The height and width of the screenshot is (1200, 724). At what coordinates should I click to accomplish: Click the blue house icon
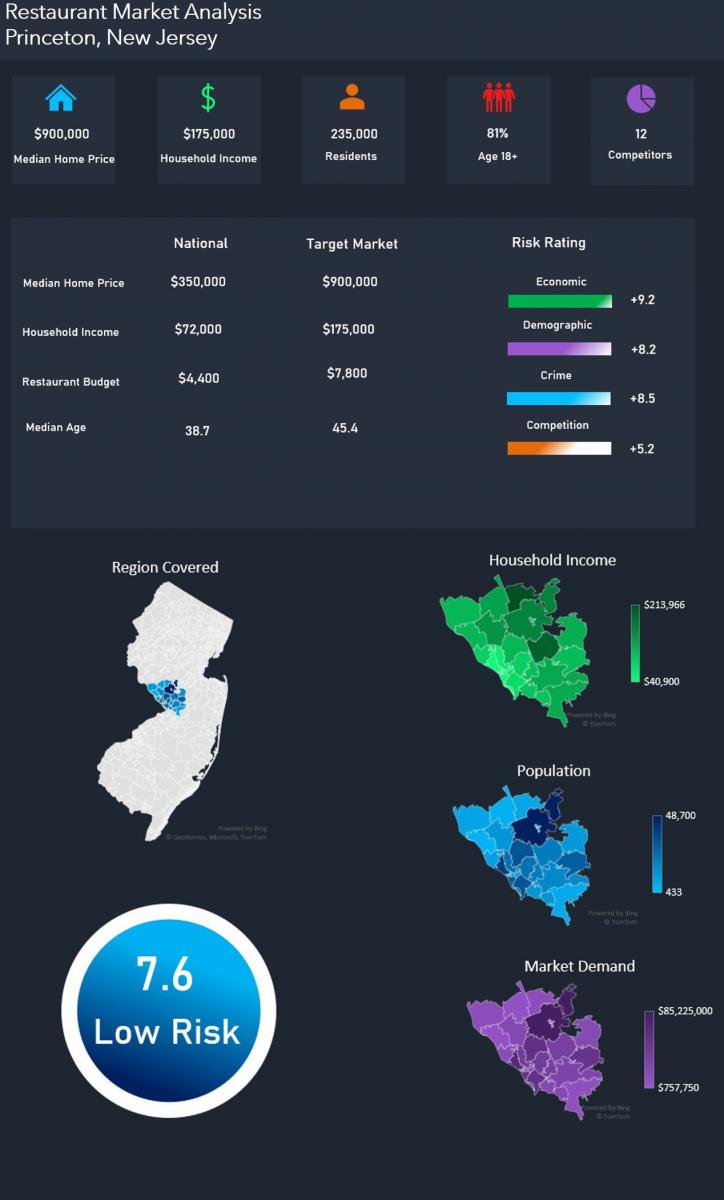[61, 98]
